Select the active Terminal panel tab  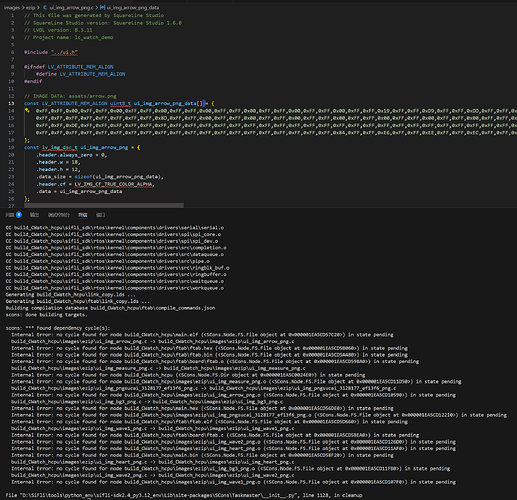[83, 215]
